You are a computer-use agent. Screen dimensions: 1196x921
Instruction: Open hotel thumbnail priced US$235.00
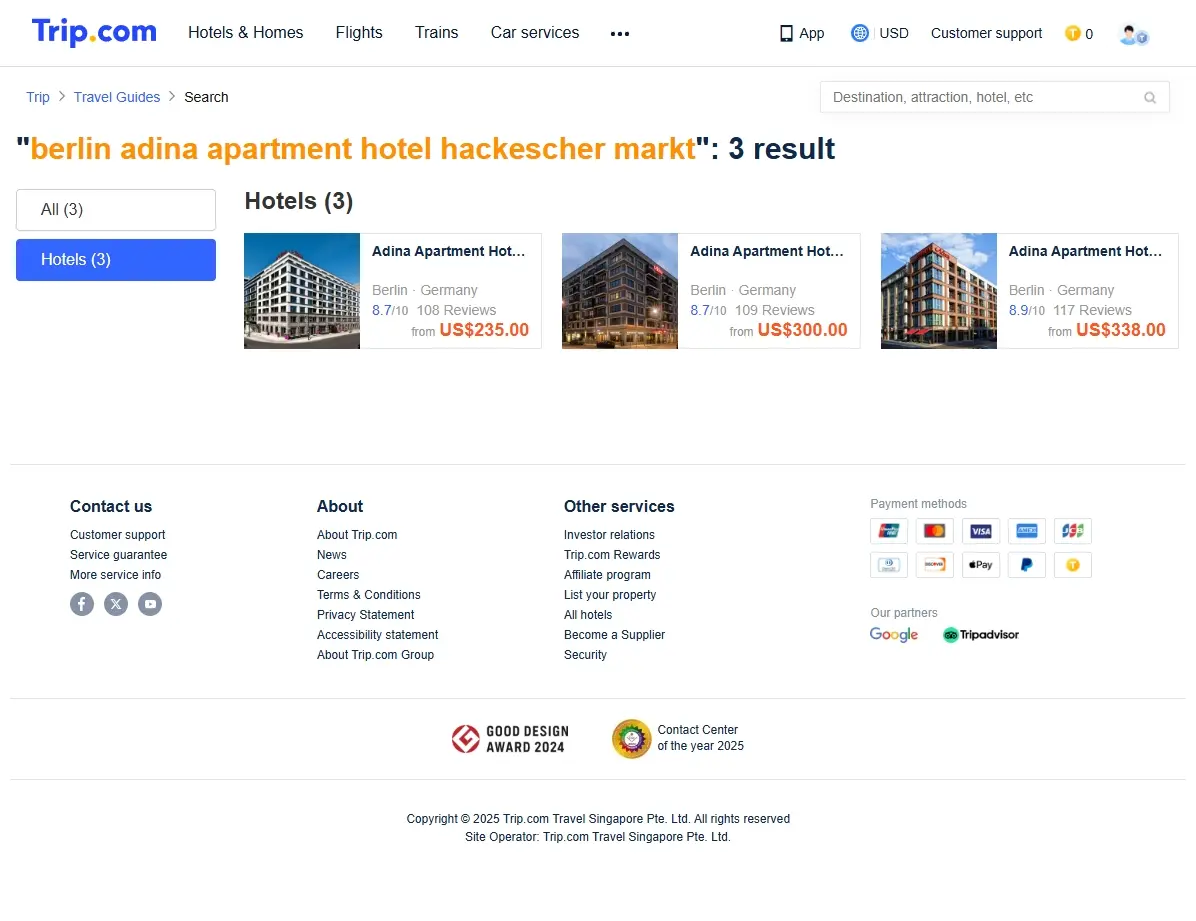302,291
